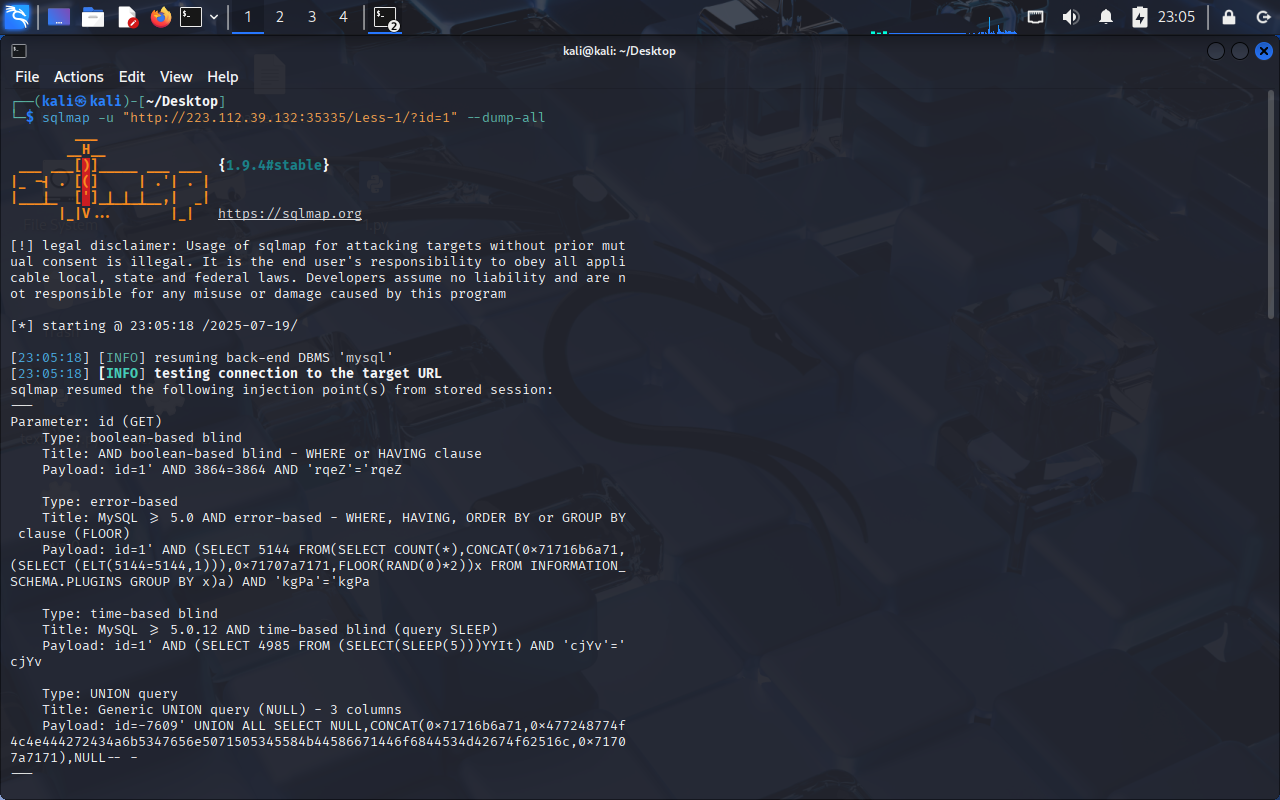The width and height of the screenshot is (1280, 800).
Task: Open the Actions menu
Action: click(x=79, y=77)
